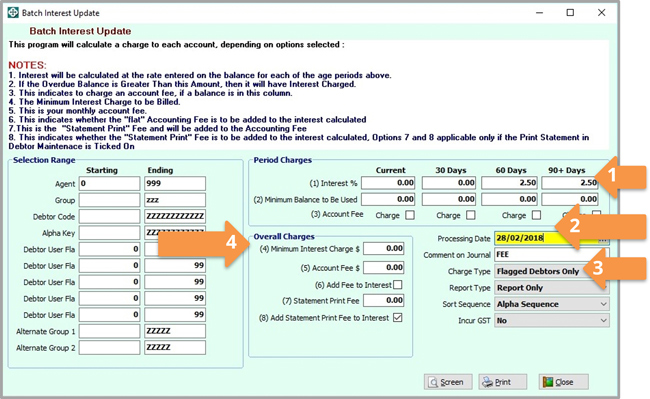Viewport: 650px width, 399px height.
Task: Click the 'Overall Charges' group label
Action: click(284, 237)
